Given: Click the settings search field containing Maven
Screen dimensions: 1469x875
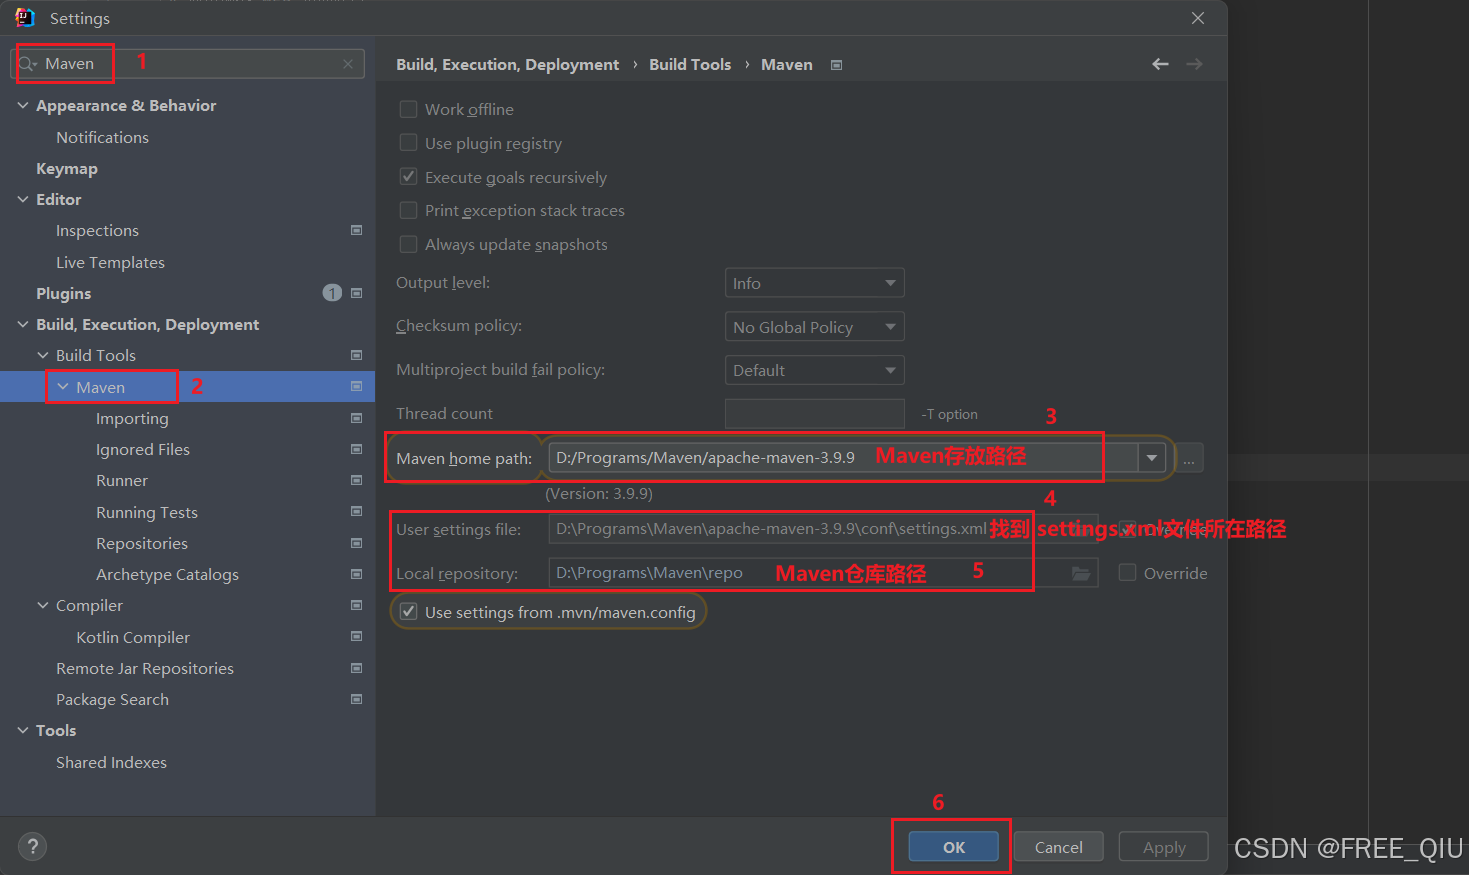Looking at the screenshot, I should (188, 64).
